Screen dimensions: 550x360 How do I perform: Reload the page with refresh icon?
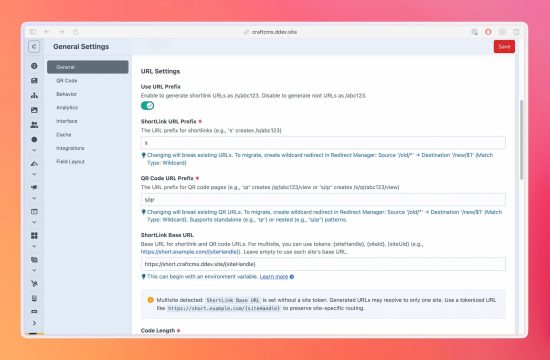point(76,32)
